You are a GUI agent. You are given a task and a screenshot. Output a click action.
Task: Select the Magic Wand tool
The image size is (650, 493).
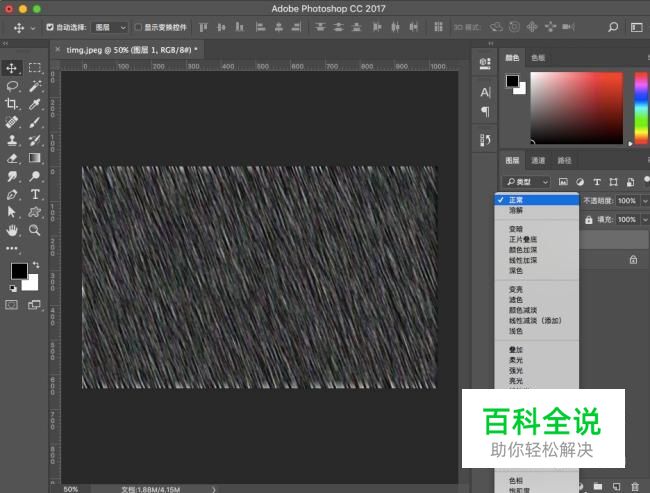[35, 86]
